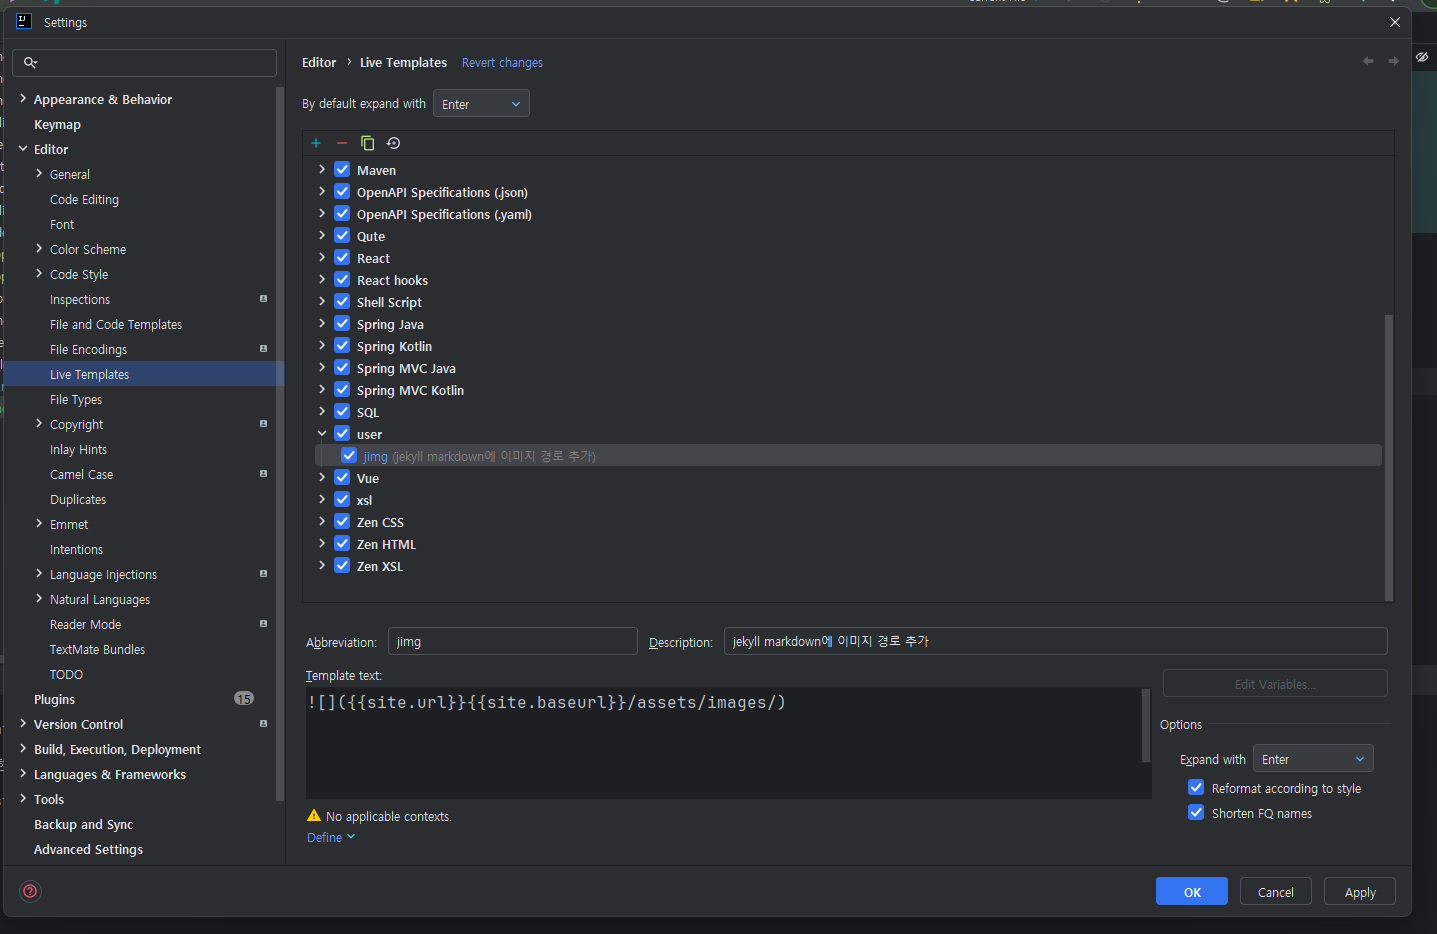Click the search magnifier icon in settings
The width and height of the screenshot is (1437, 934).
[30, 63]
